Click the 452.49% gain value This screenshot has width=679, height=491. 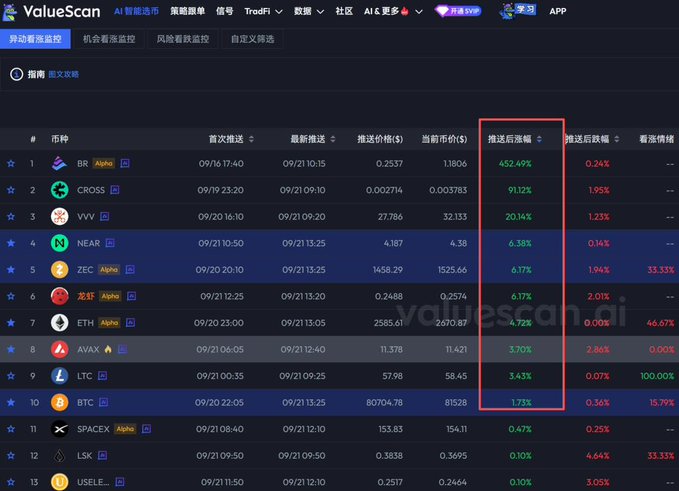[515, 164]
